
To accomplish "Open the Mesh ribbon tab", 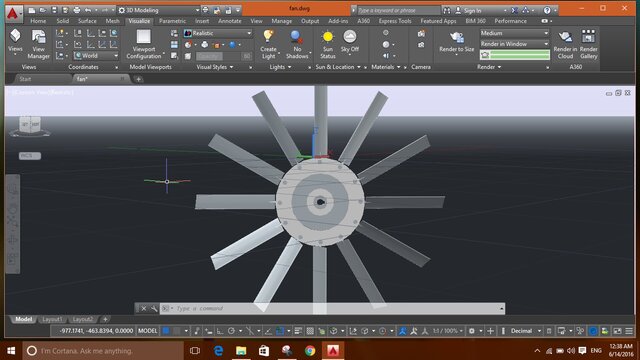I will (x=112, y=21).
